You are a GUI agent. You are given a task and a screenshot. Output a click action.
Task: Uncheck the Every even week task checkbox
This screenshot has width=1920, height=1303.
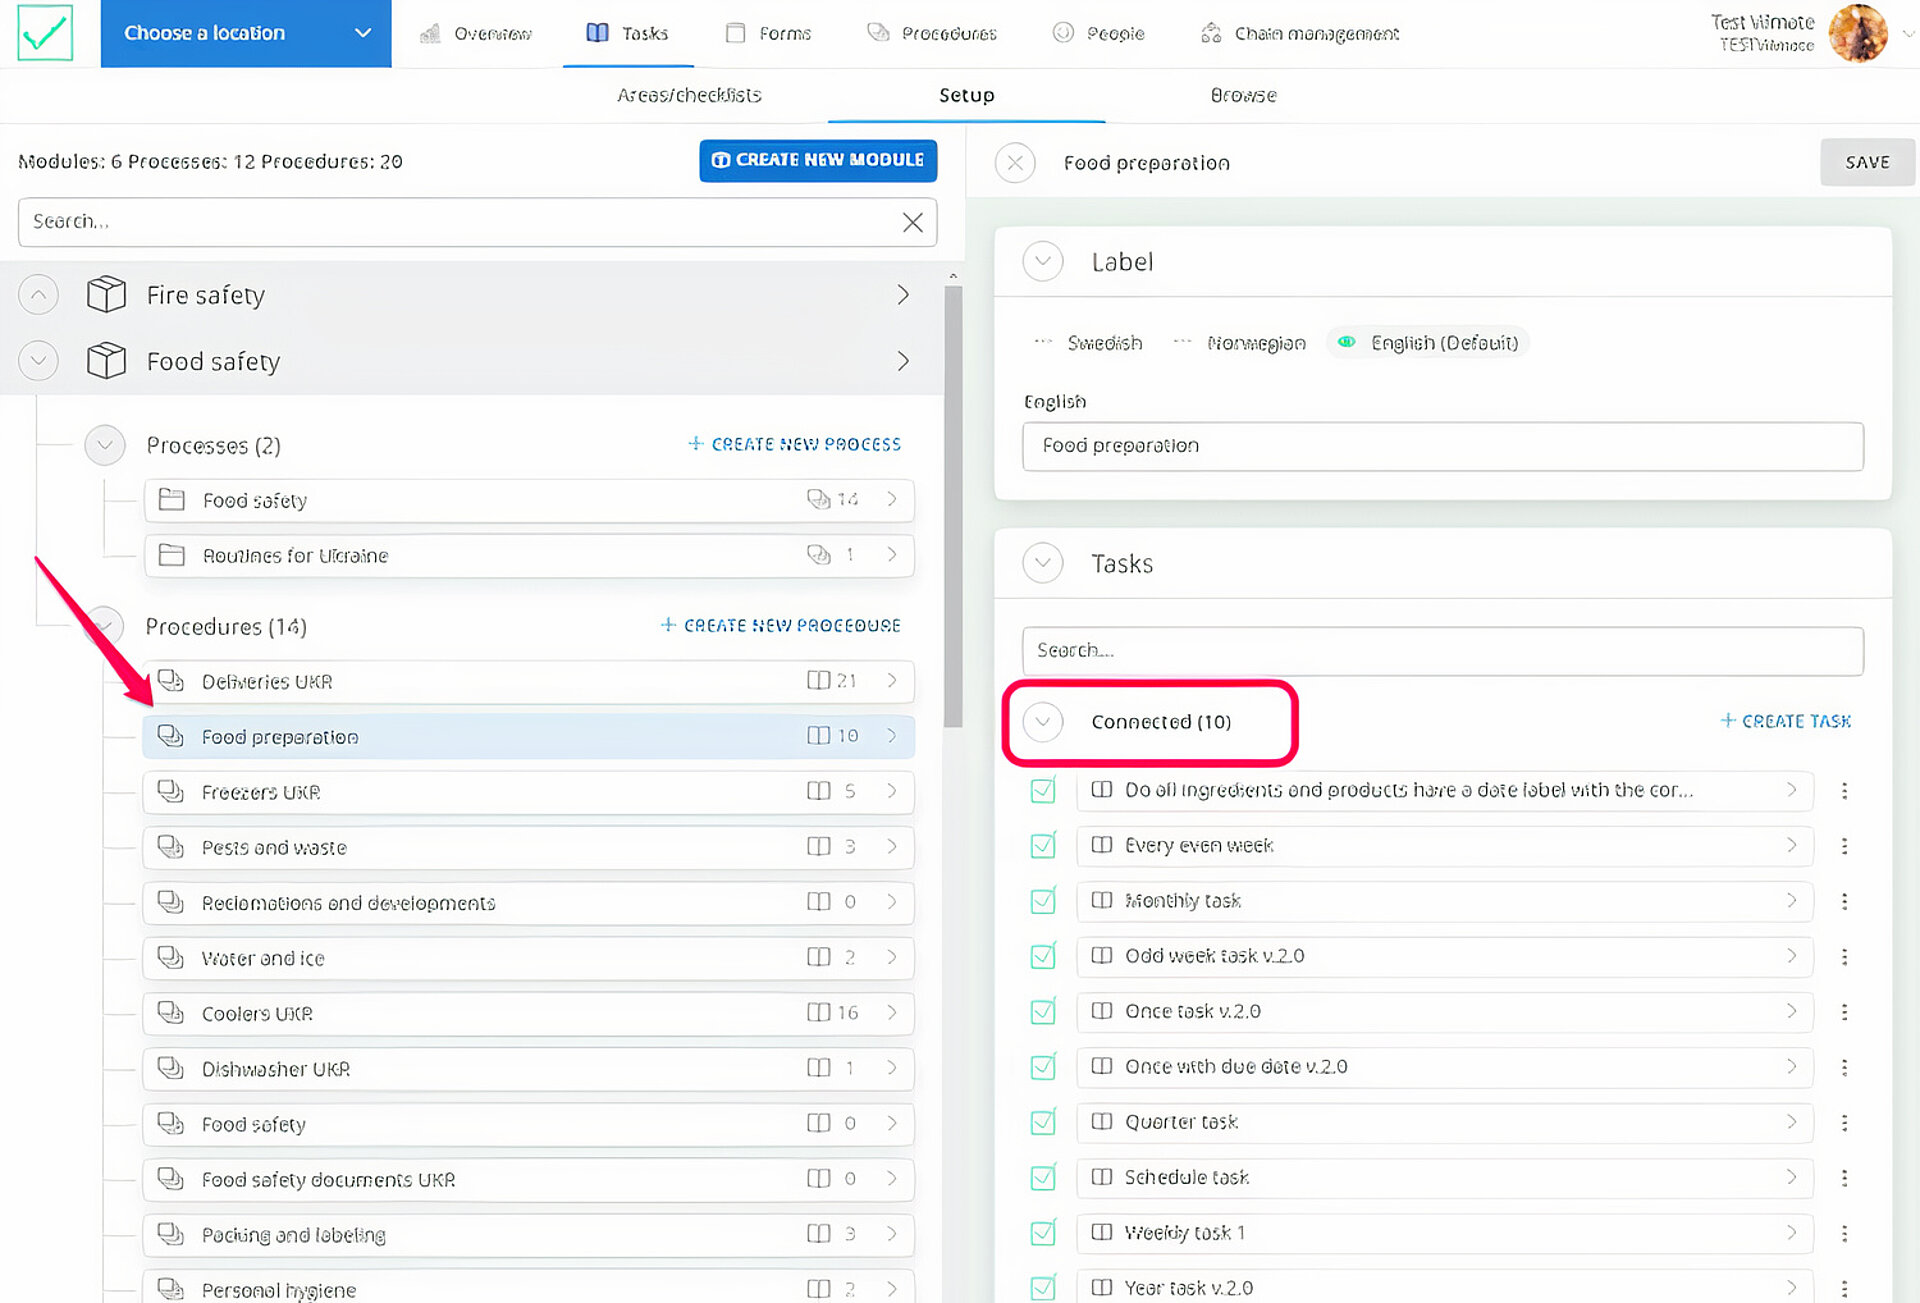pos(1042,846)
